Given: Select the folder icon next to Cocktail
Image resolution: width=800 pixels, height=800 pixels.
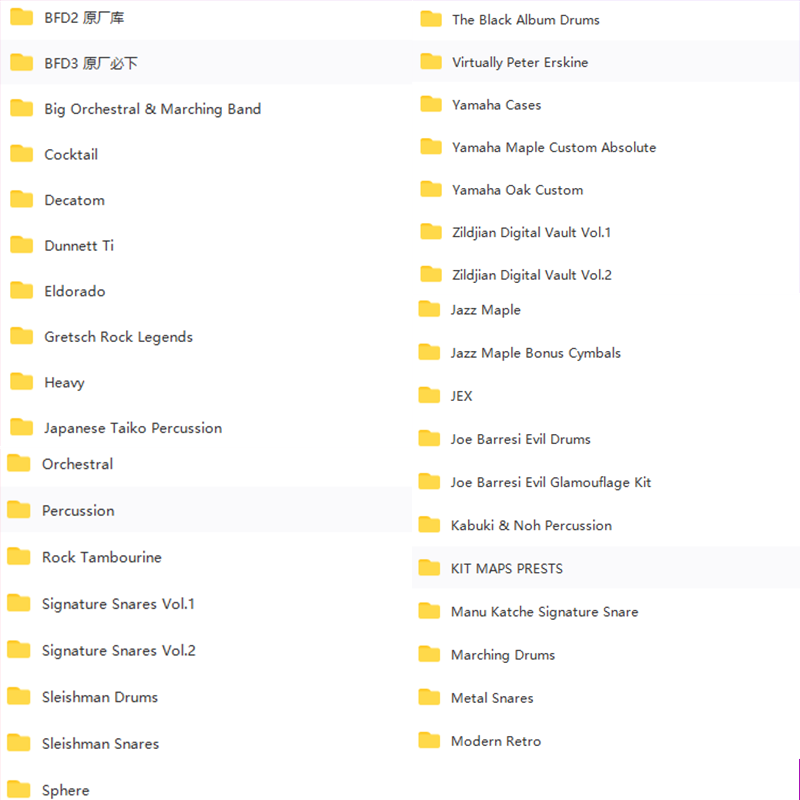Looking at the screenshot, I should (x=21, y=154).
